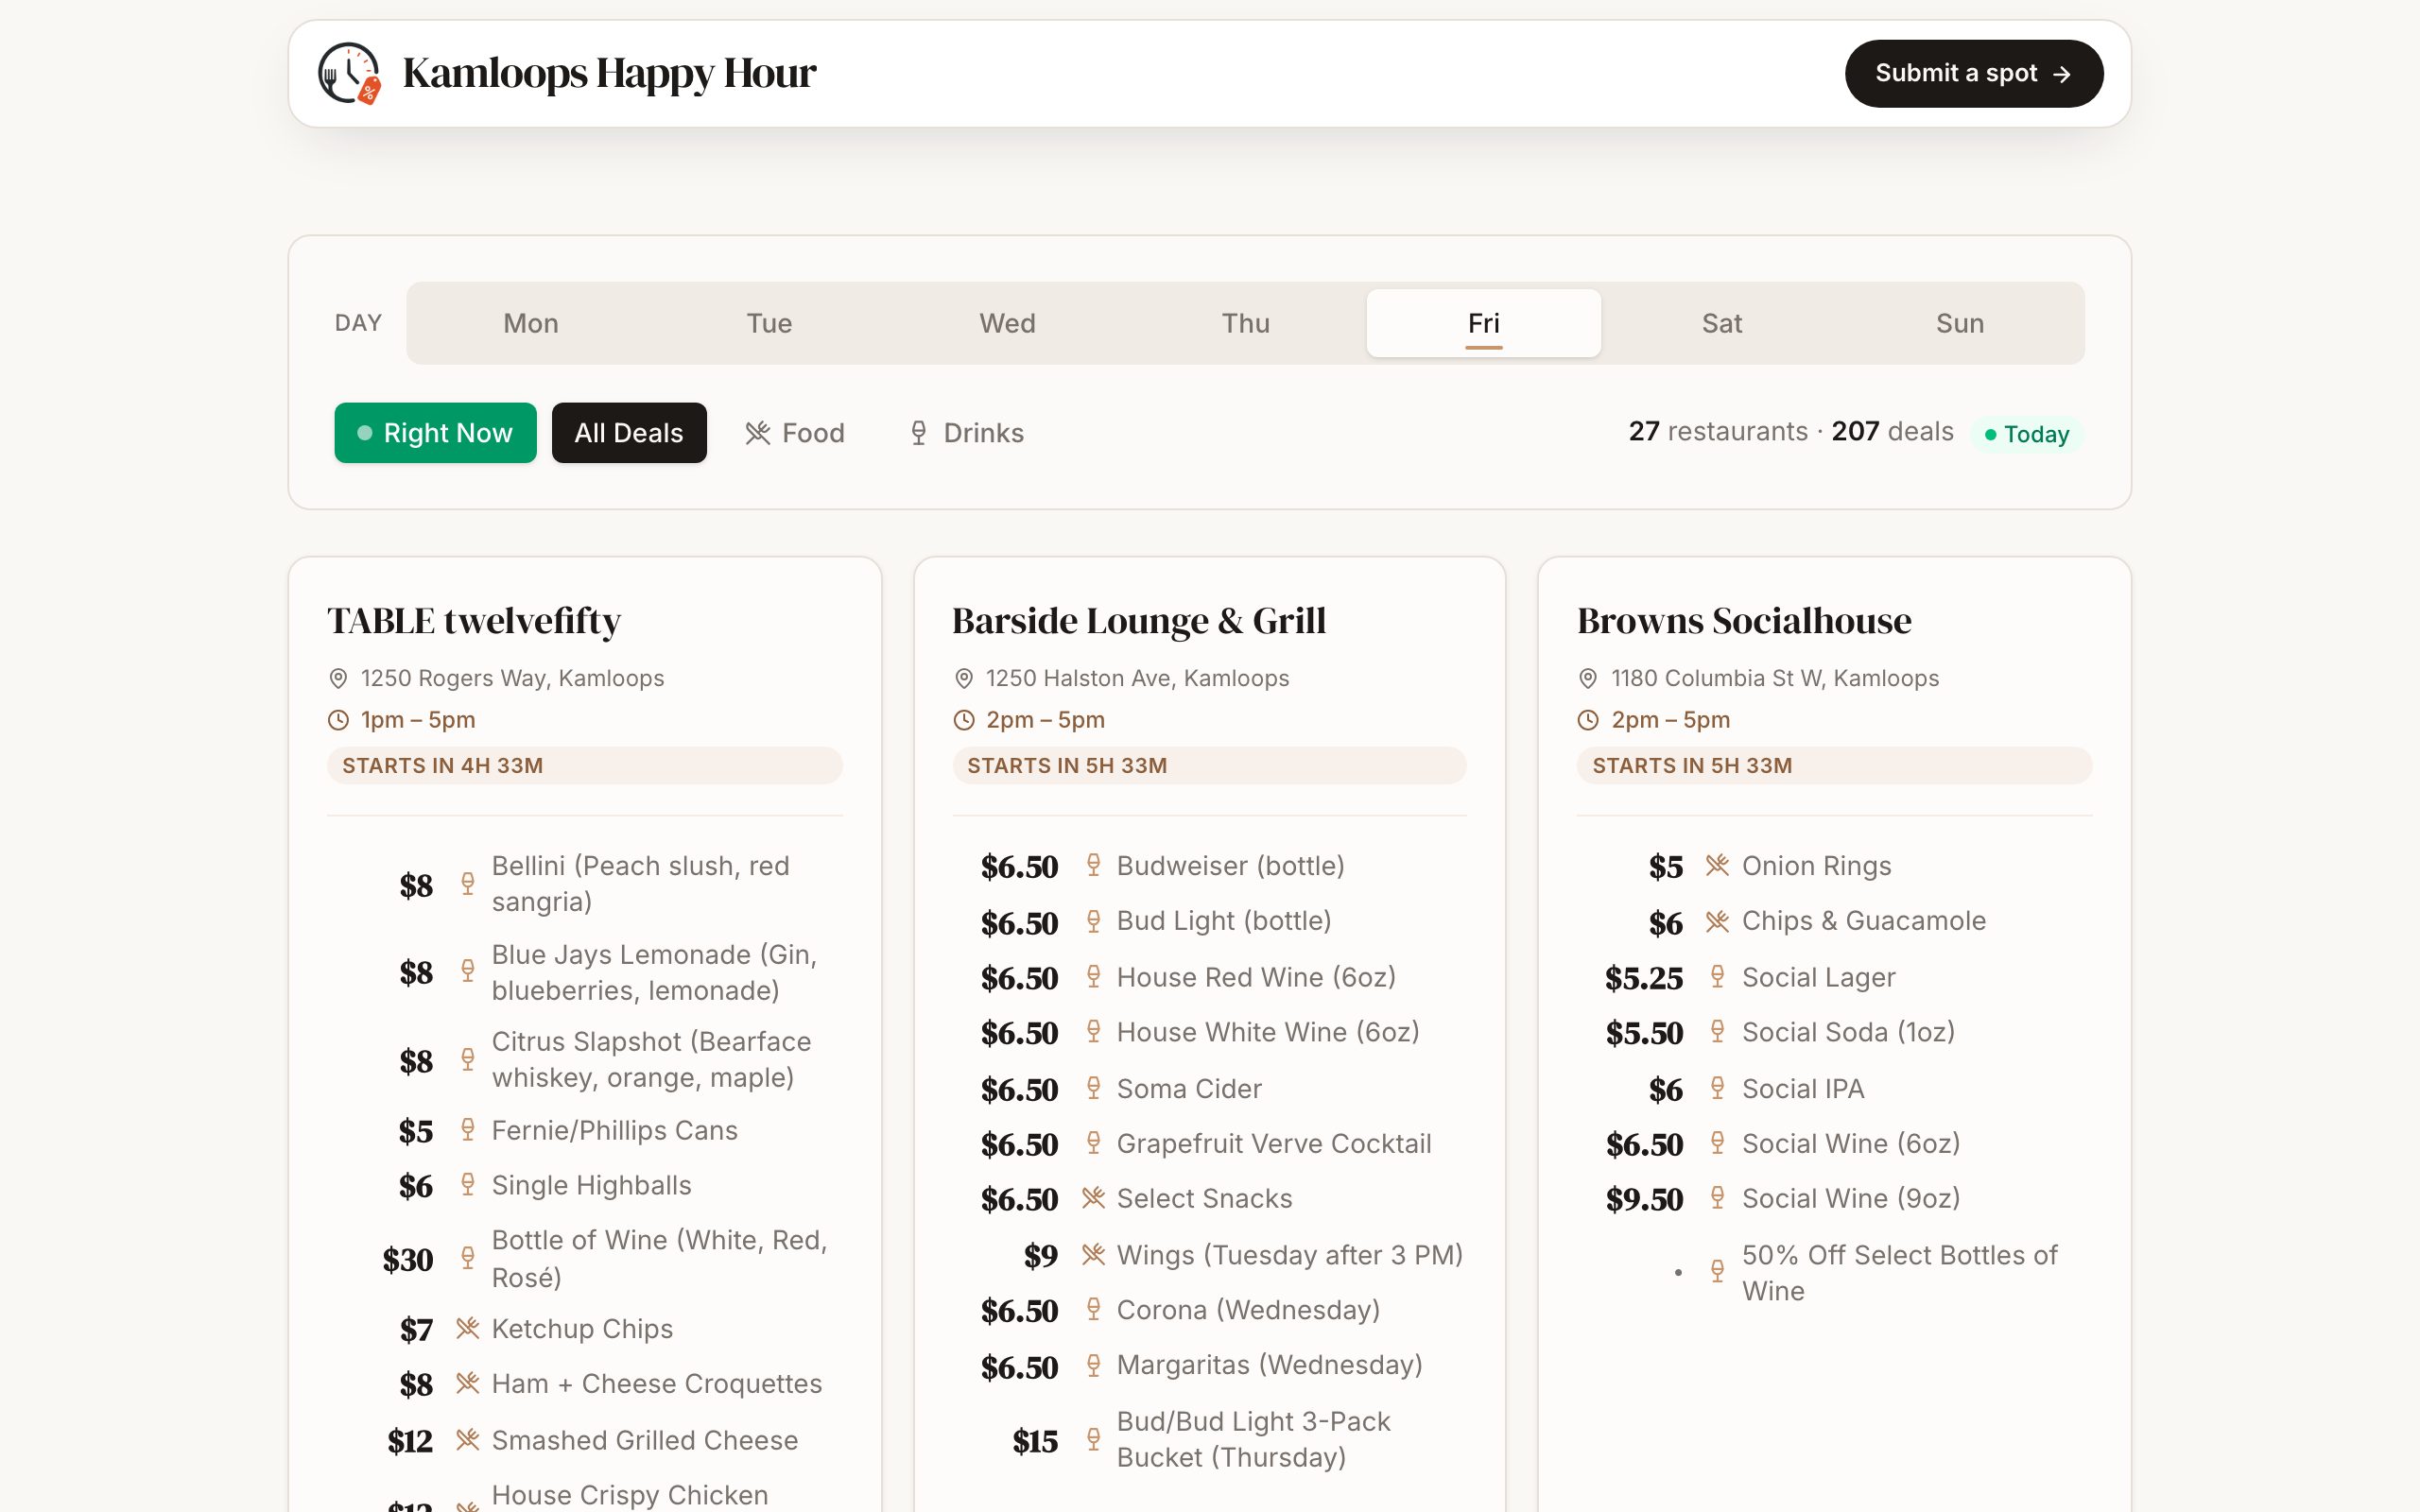Switch to the Sat day tab
The width and height of the screenshot is (2420, 1512).
[1722, 323]
